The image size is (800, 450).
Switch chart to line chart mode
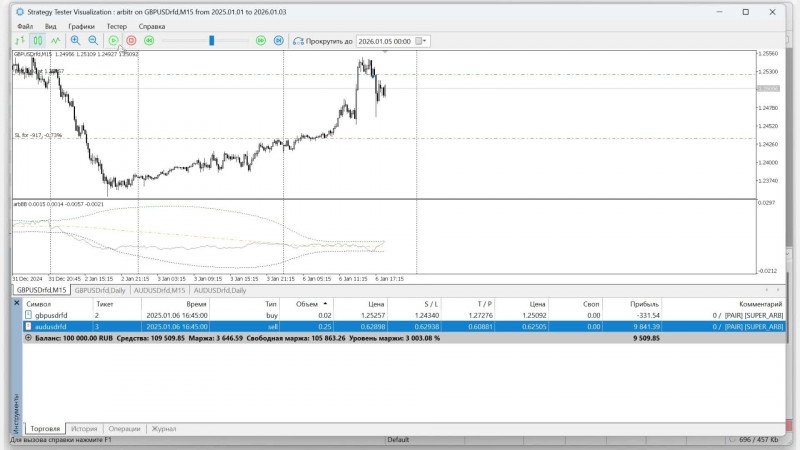[56, 40]
